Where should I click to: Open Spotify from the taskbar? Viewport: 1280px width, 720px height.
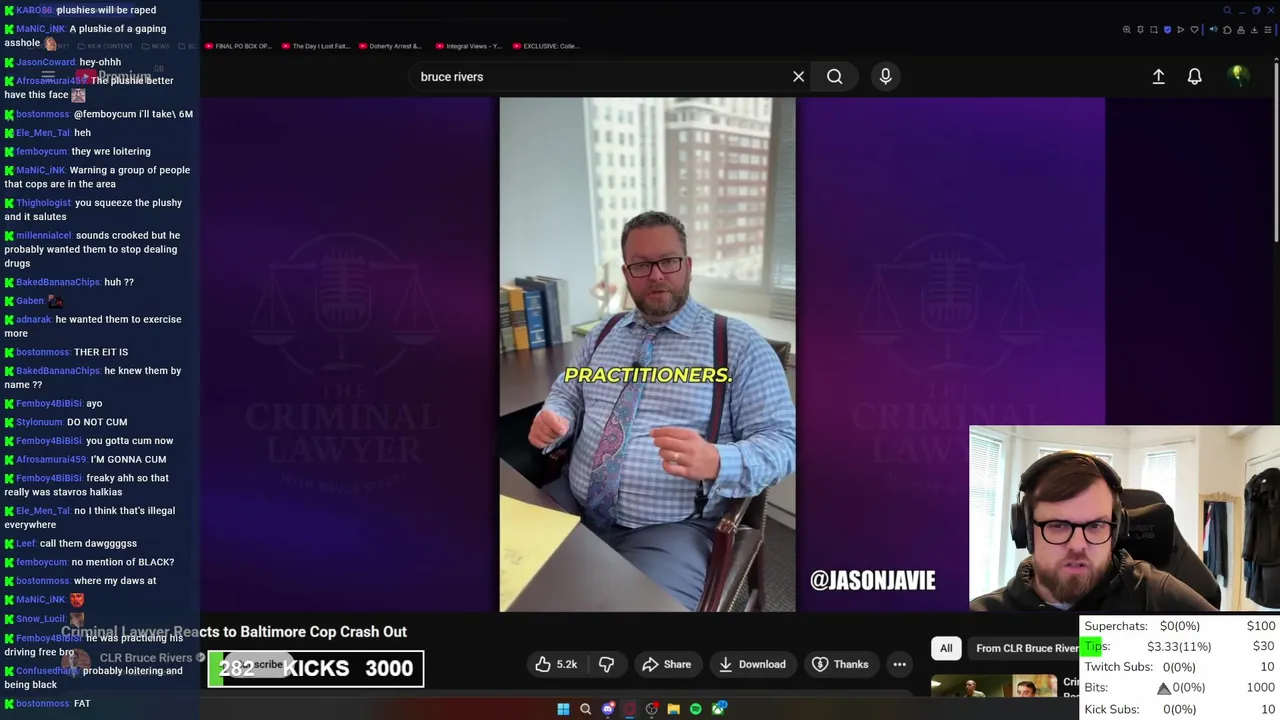[695, 709]
